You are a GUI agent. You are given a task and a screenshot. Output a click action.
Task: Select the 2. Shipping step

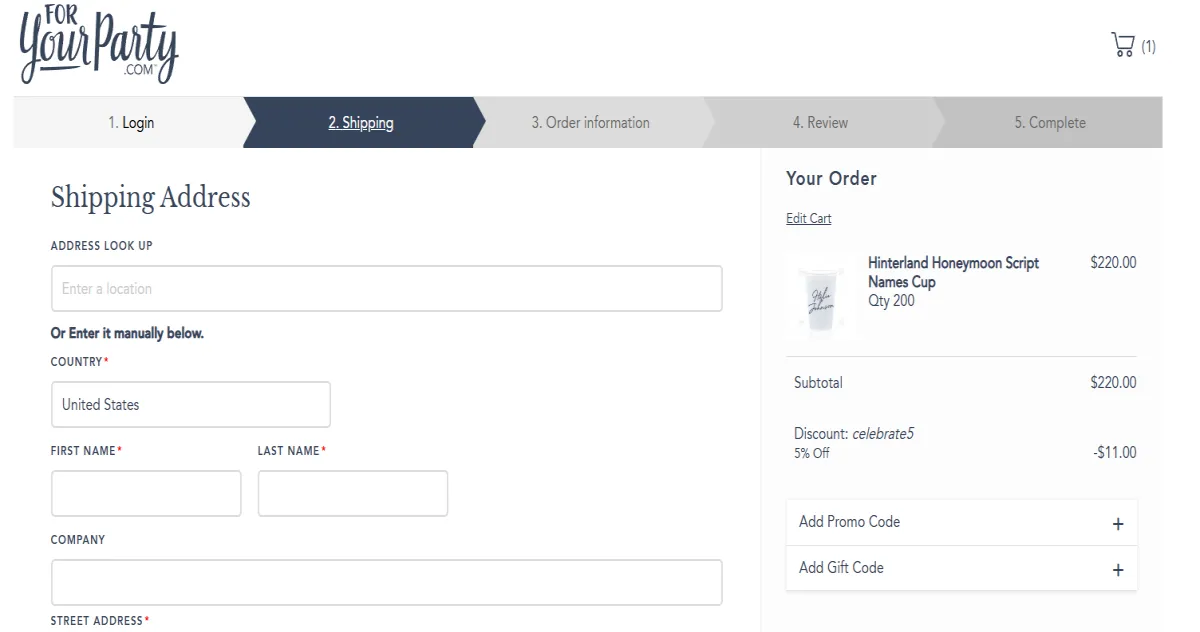point(361,123)
